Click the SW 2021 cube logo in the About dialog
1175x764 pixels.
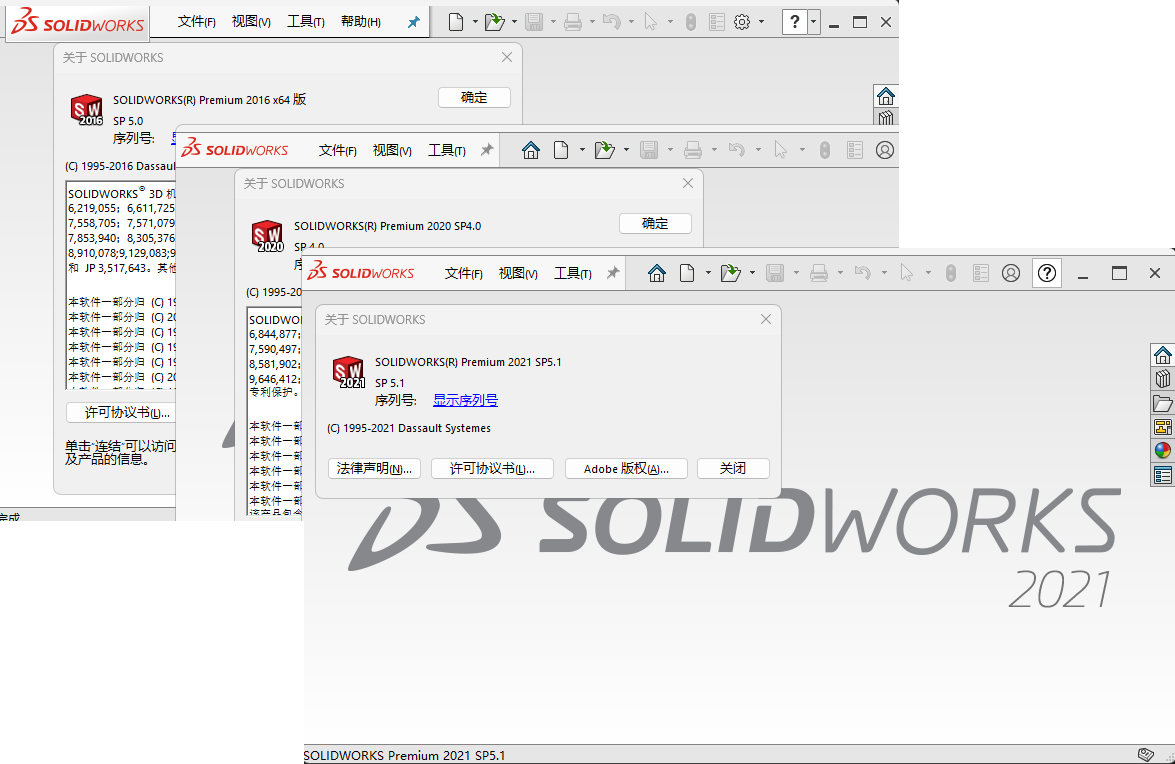click(348, 372)
